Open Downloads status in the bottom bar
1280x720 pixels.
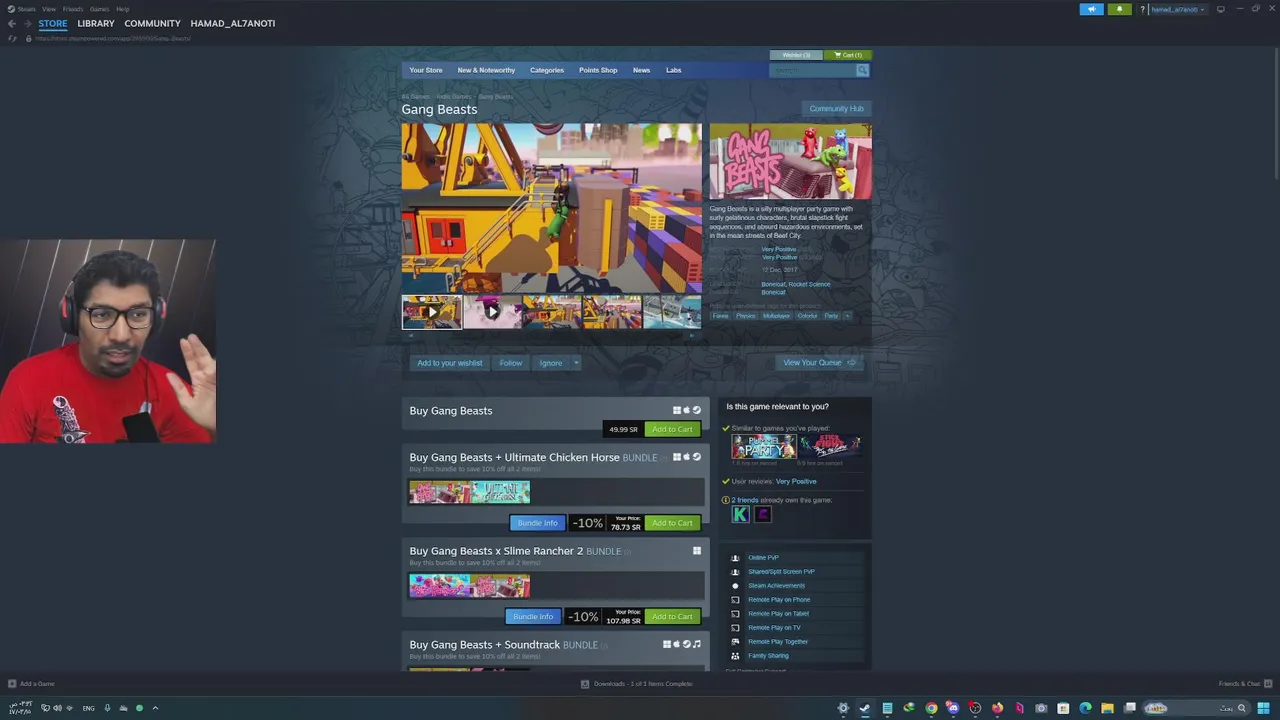637,684
